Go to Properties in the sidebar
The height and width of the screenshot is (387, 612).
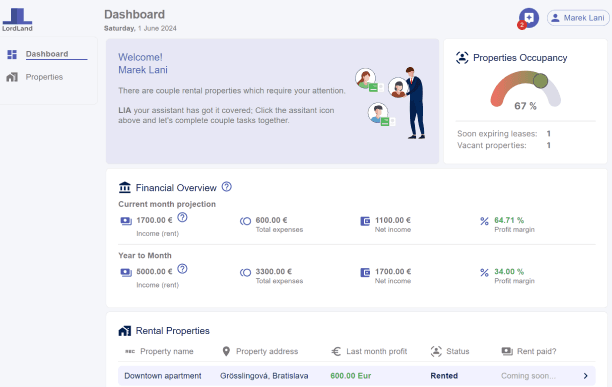click(44, 77)
